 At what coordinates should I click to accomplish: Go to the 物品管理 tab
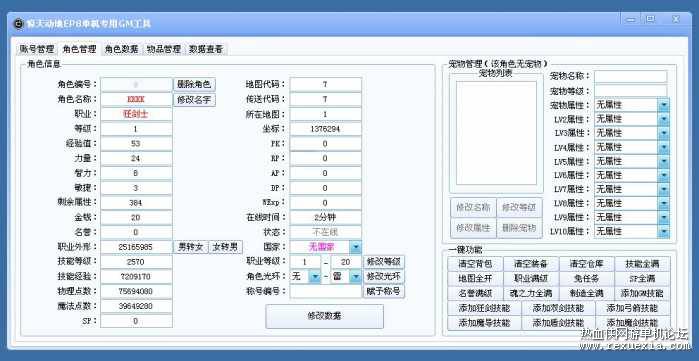(164, 49)
